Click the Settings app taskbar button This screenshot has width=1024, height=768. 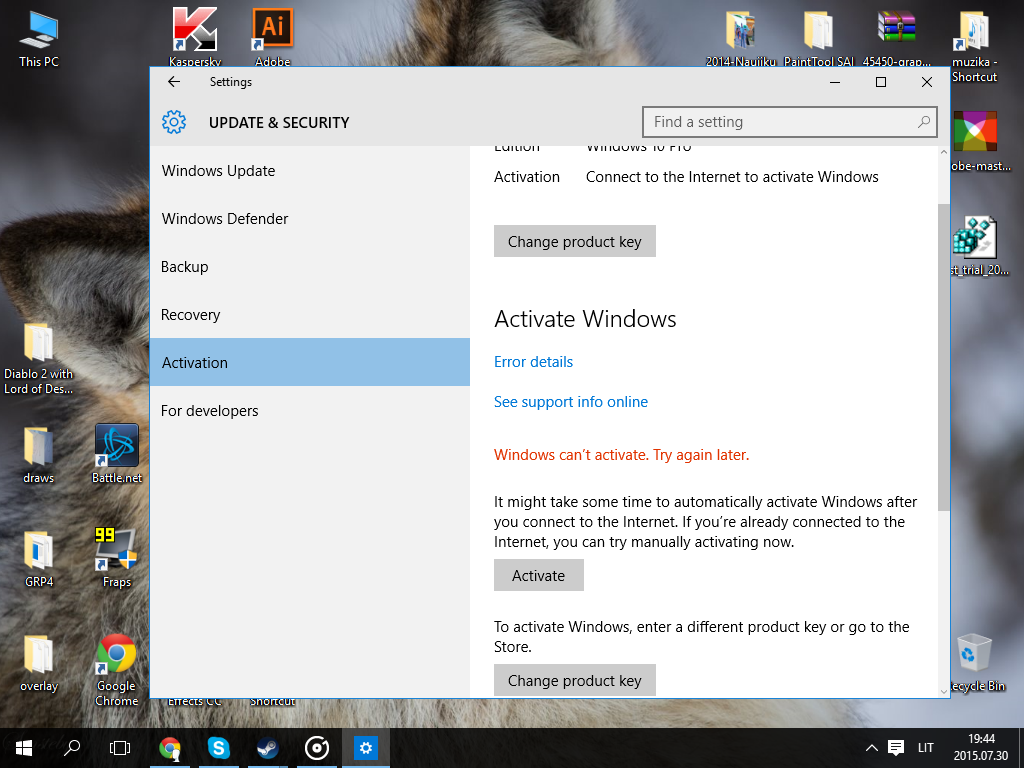pos(366,748)
